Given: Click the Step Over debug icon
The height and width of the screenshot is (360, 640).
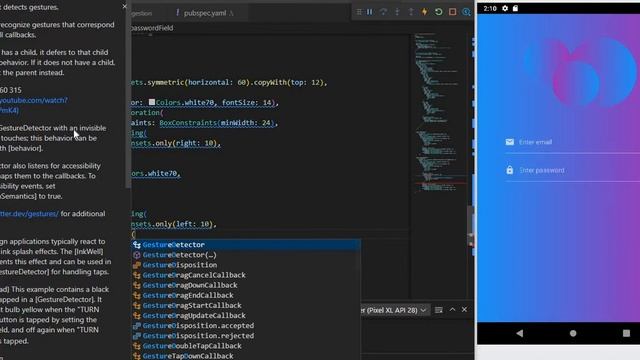Looking at the screenshot, I should (x=383, y=12).
